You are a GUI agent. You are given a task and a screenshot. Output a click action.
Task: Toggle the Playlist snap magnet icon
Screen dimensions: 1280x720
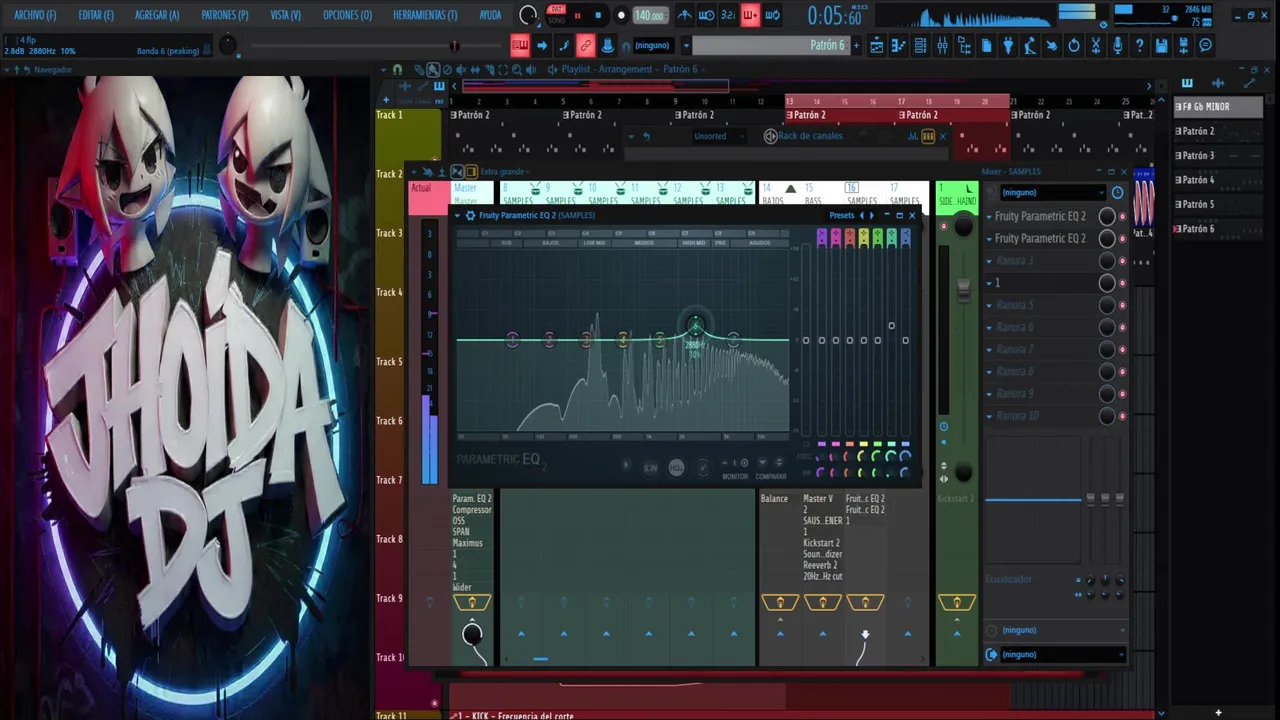point(397,69)
